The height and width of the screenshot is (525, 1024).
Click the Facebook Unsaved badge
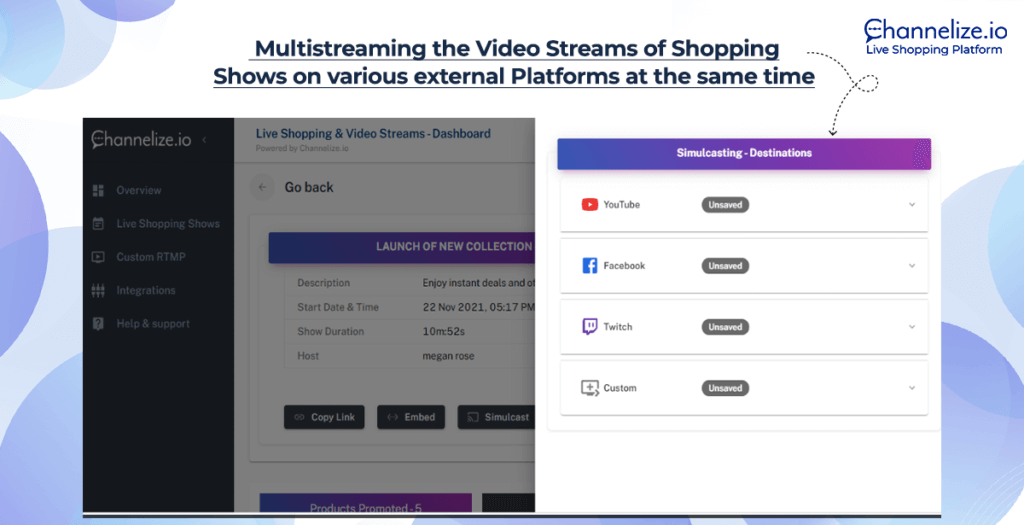click(x=725, y=266)
